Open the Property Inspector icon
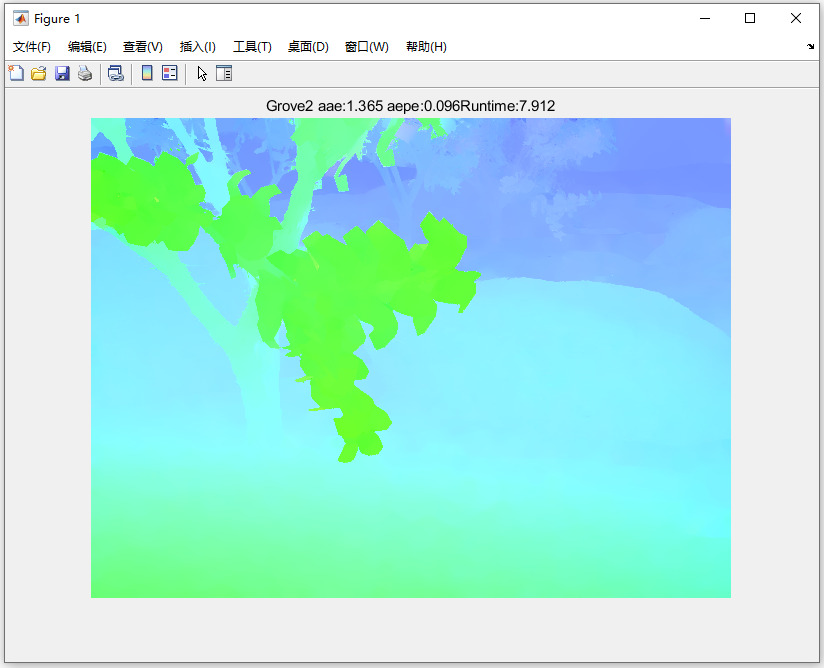Image resolution: width=824 pixels, height=668 pixels. [224, 73]
